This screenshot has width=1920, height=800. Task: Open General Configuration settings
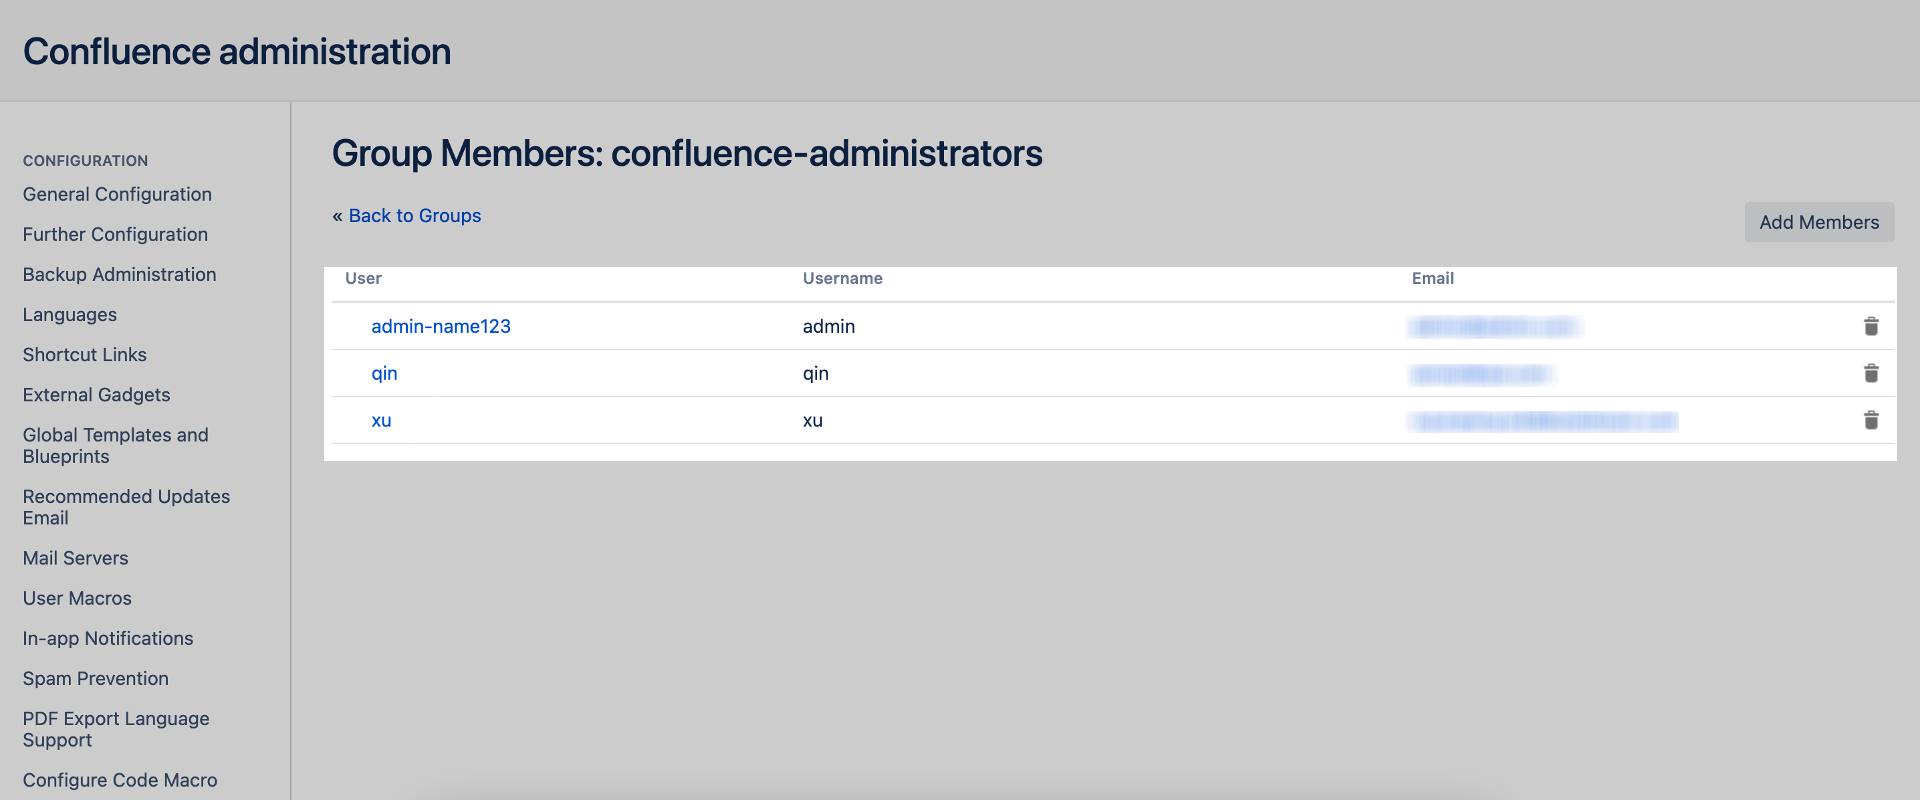pos(117,194)
